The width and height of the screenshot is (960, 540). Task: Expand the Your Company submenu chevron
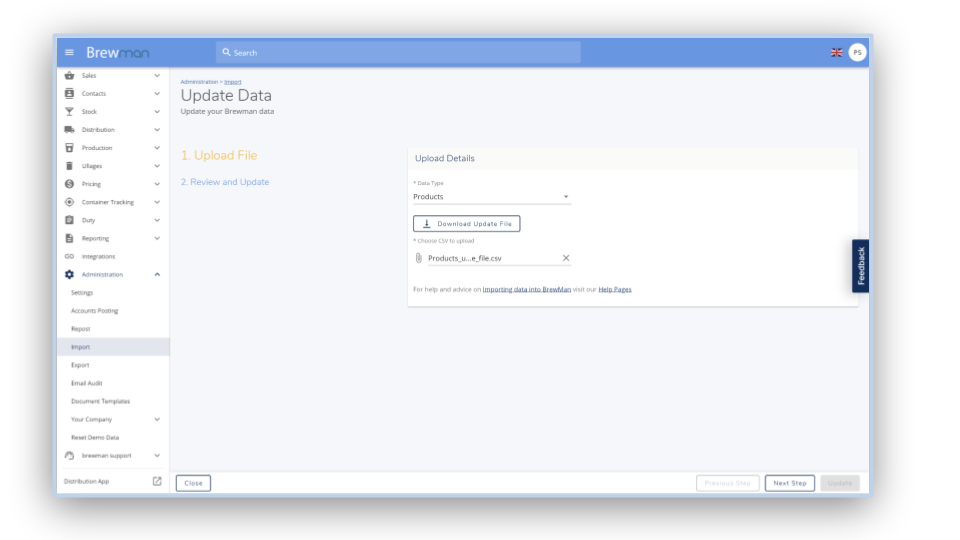(x=157, y=419)
